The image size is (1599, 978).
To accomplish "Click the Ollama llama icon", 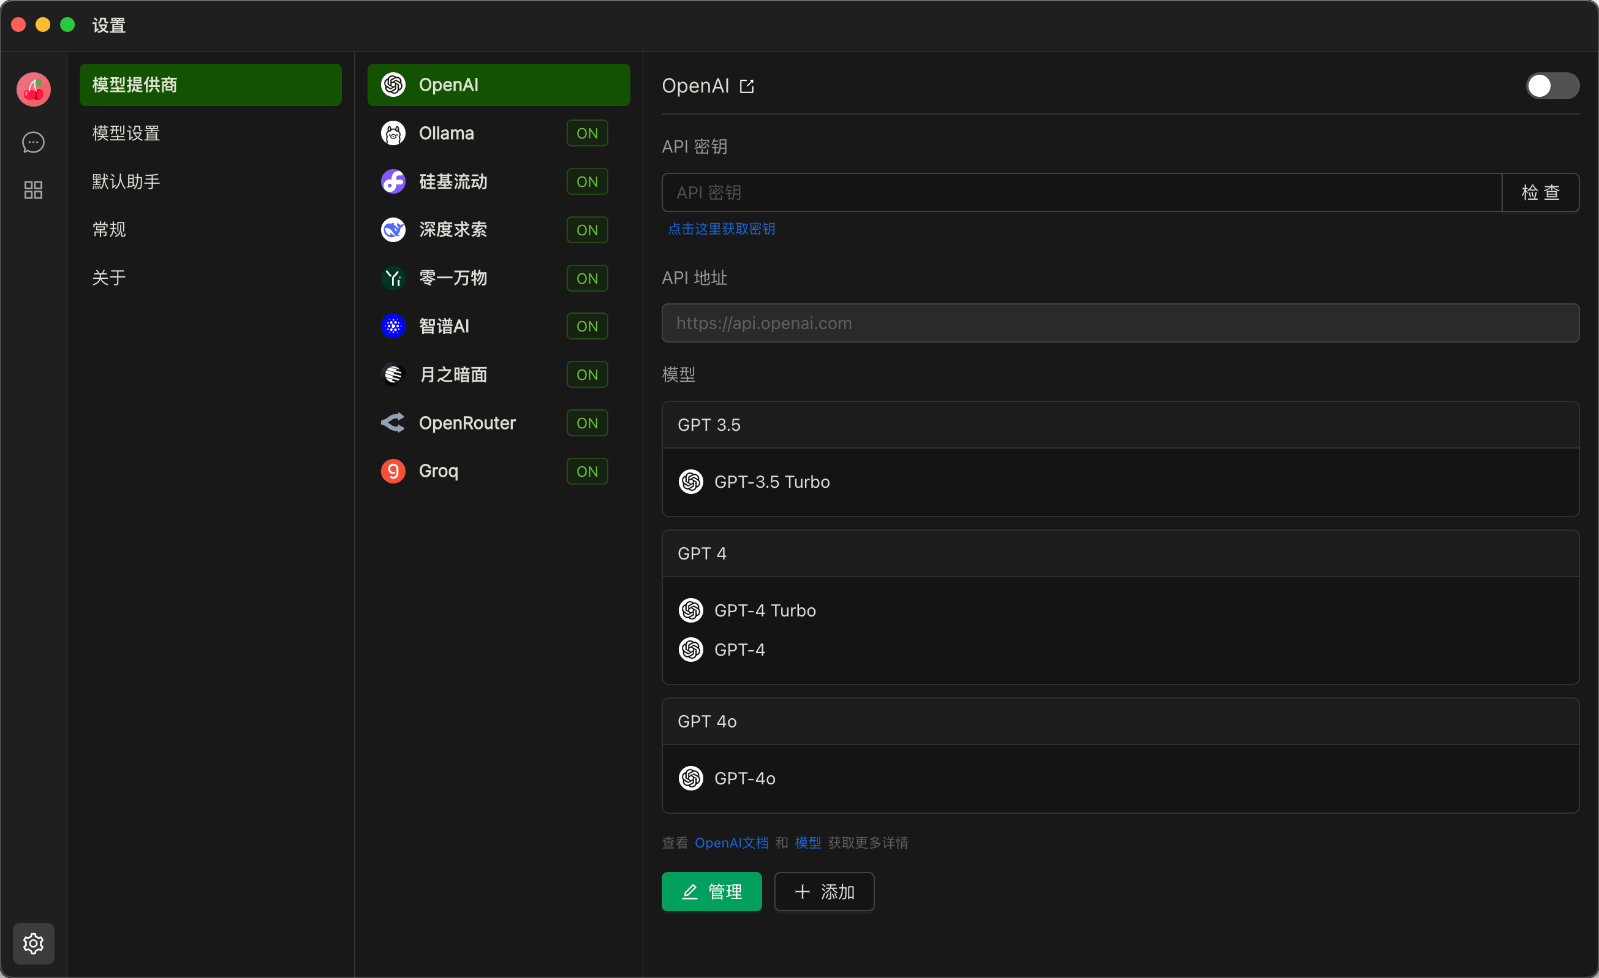I will pyautogui.click(x=393, y=133).
